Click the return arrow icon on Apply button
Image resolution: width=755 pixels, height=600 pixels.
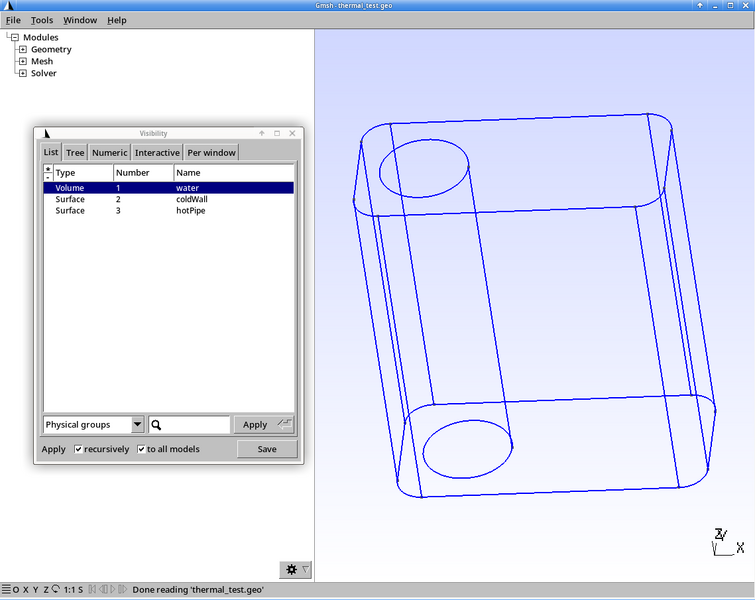click(x=285, y=424)
